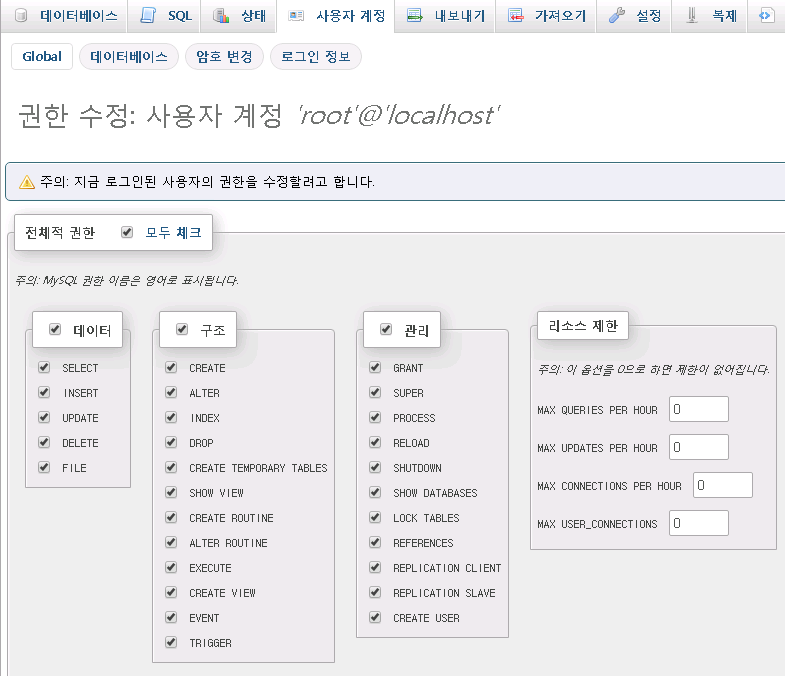785x676 pixels.
Task: Uncheck the SHOW DATABASES privilege
Action: coord(375,492)
